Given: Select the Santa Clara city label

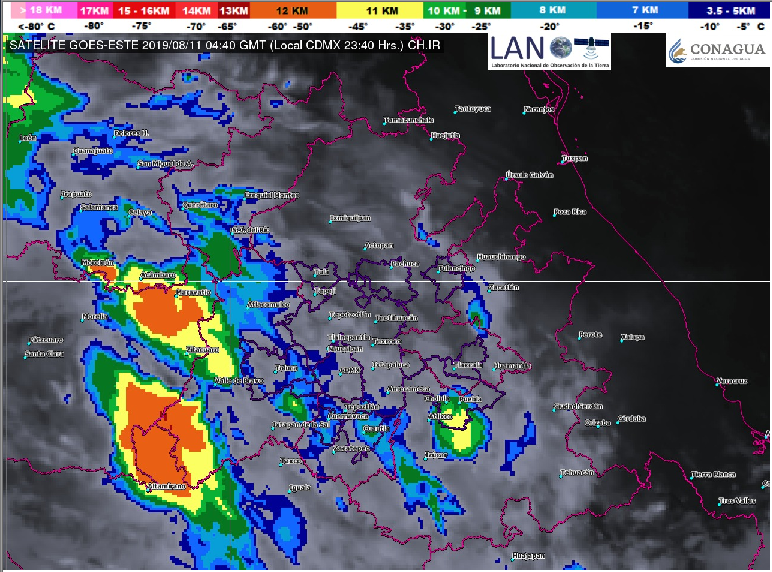Looking at the screenshot, I should pos(44,353).
